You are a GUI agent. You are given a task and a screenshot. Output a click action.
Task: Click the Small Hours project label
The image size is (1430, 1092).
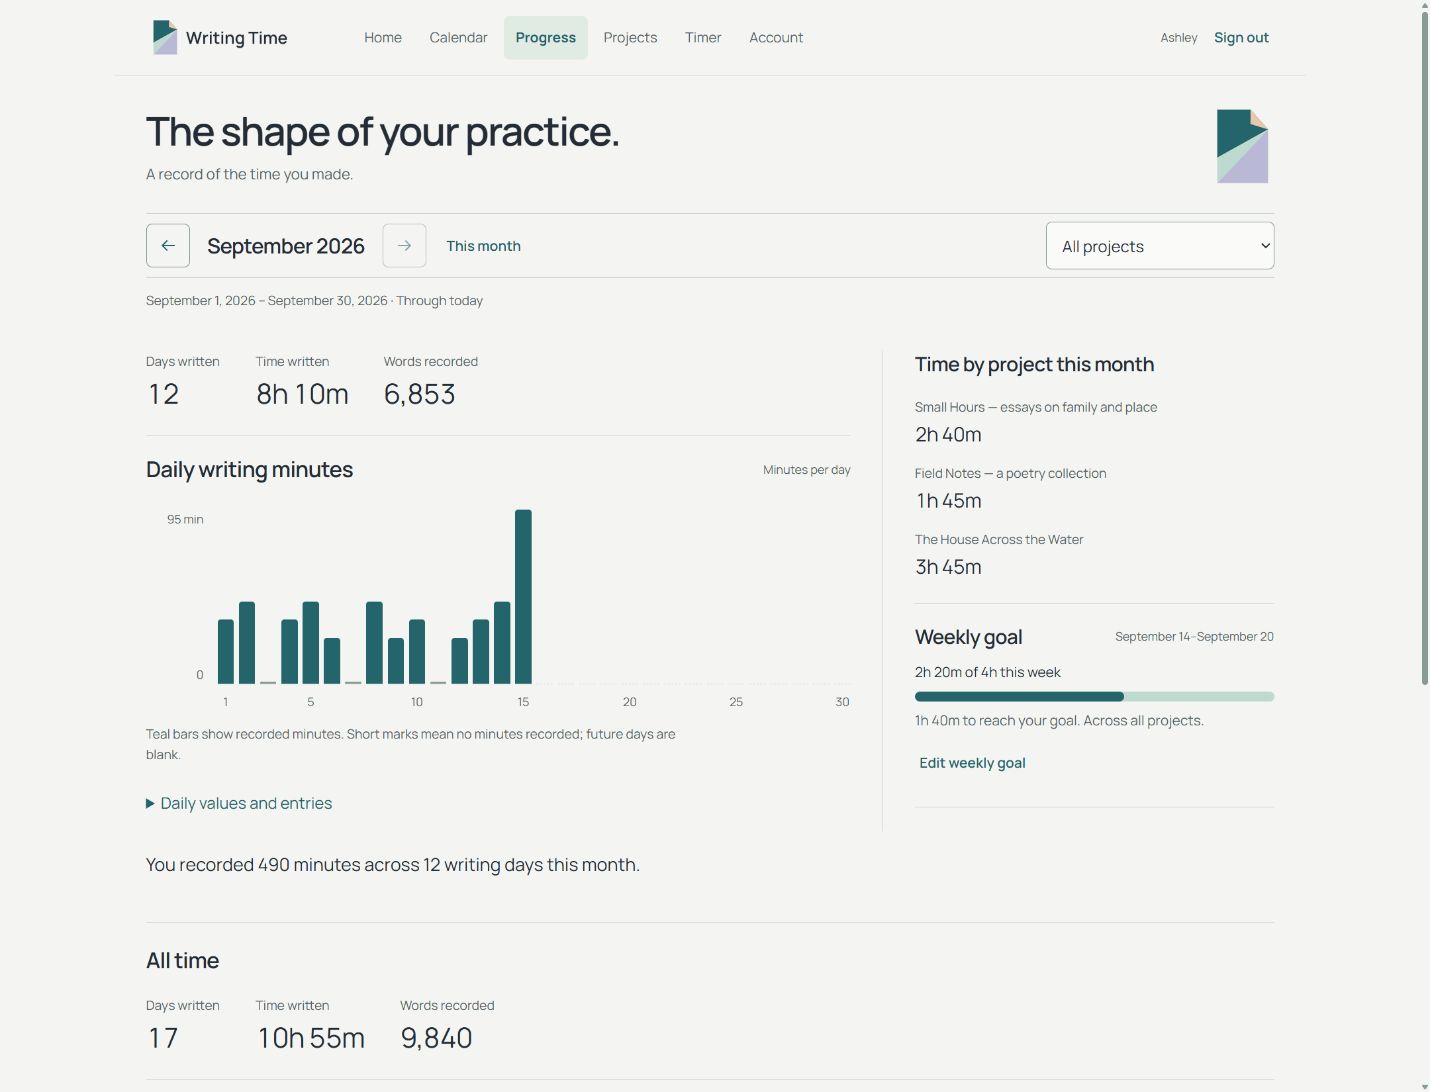click(x=1036, y=407)
